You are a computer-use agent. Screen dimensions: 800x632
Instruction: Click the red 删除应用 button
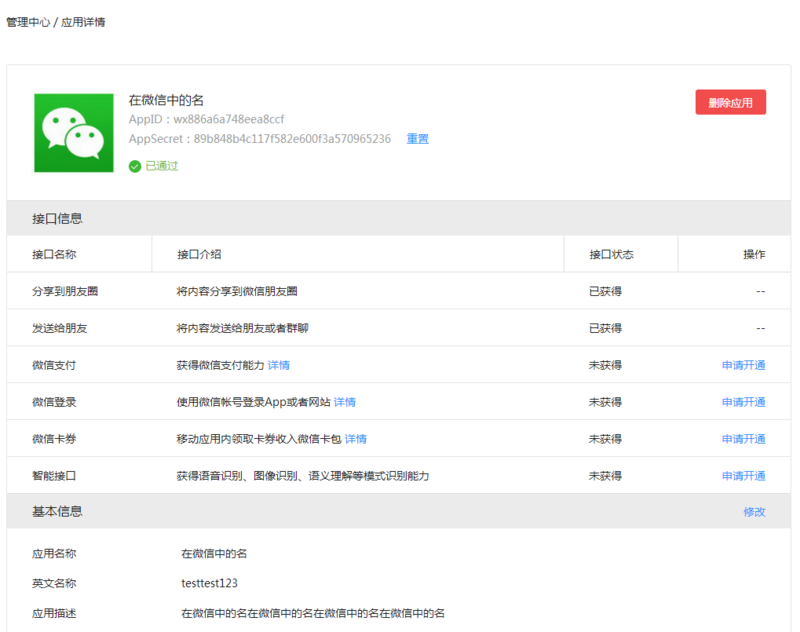pos(730,103)
